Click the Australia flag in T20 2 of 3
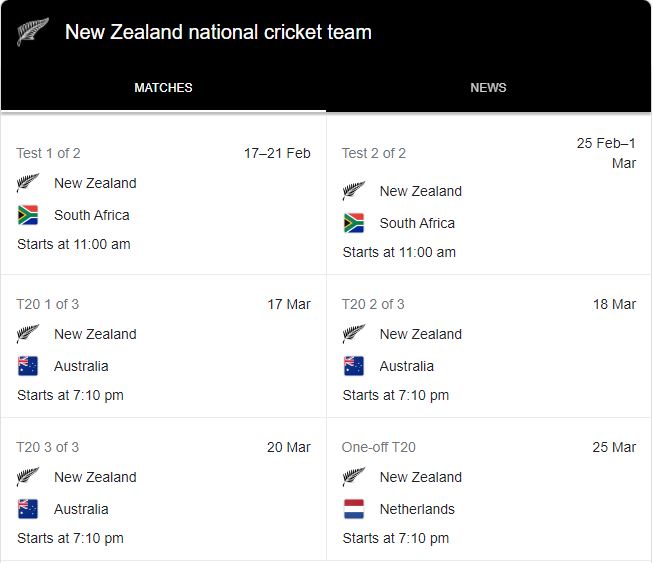This screenshot has width=653, height=563. coord(354,366)
